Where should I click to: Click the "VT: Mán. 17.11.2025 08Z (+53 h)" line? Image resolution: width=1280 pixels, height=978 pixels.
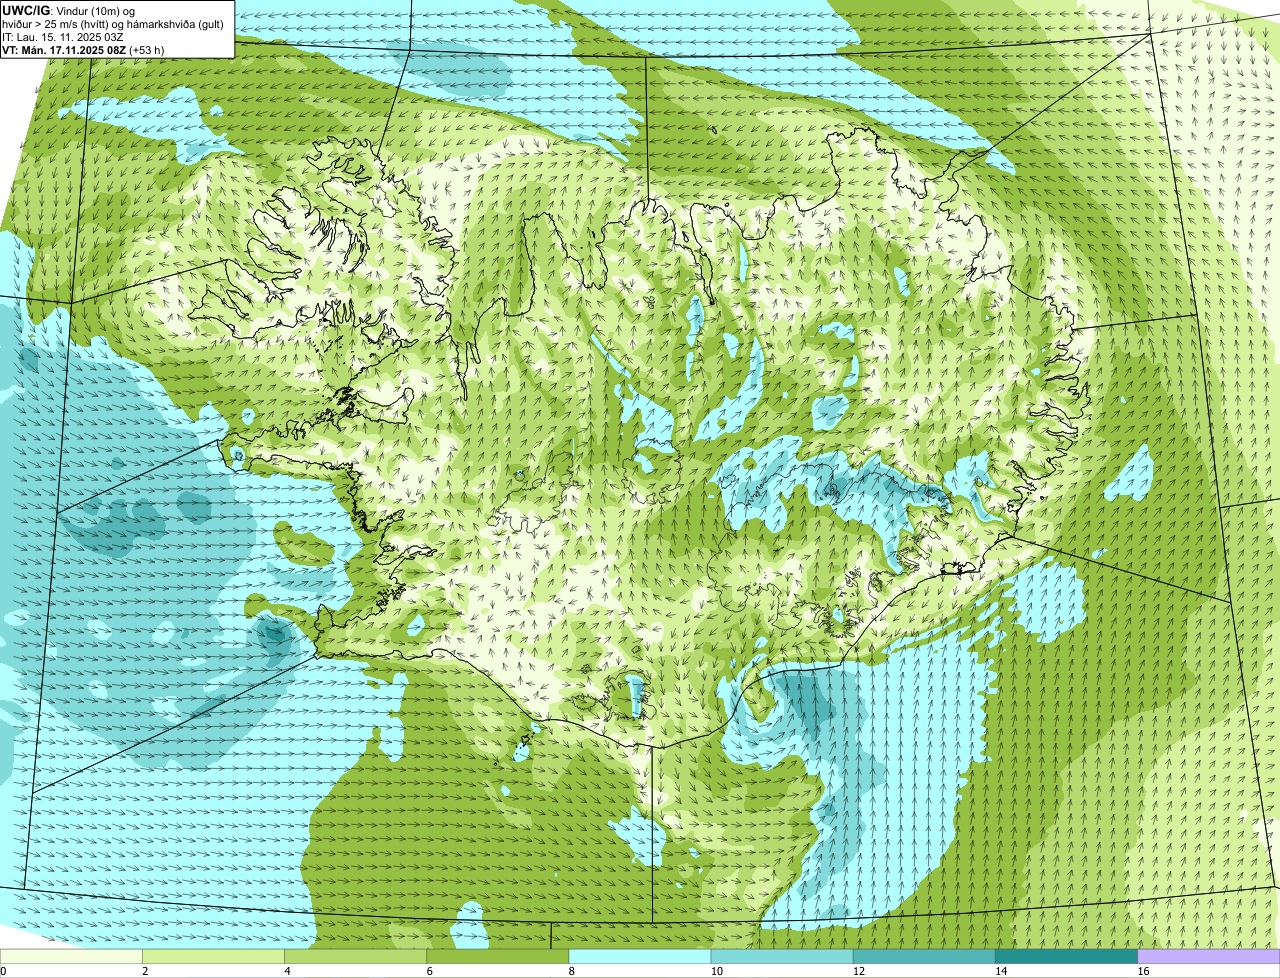click(x=84, y=50)
